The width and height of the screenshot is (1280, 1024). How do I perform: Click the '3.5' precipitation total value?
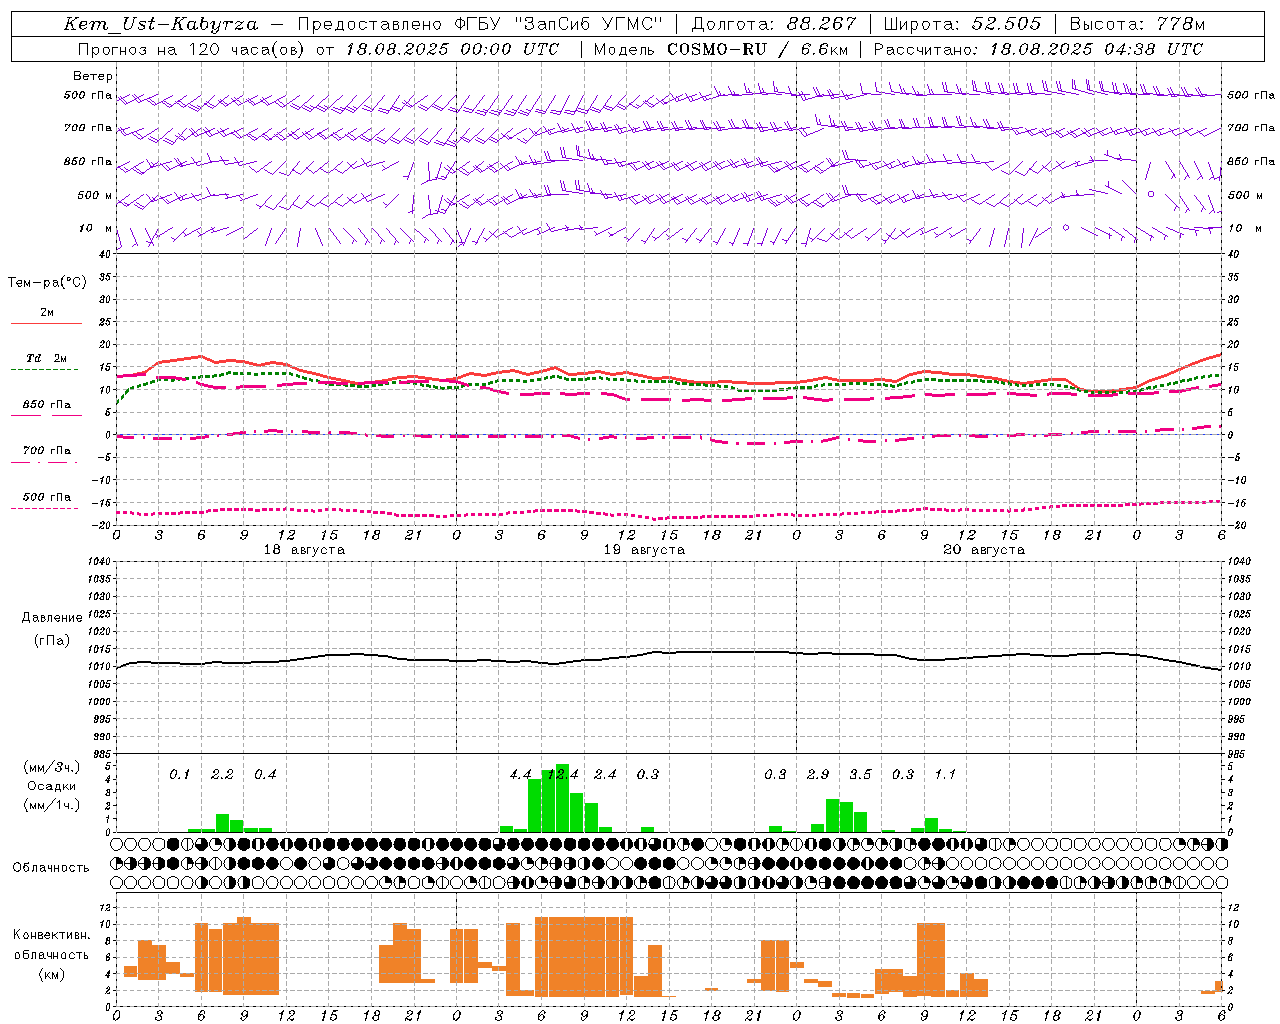point(860,775)
